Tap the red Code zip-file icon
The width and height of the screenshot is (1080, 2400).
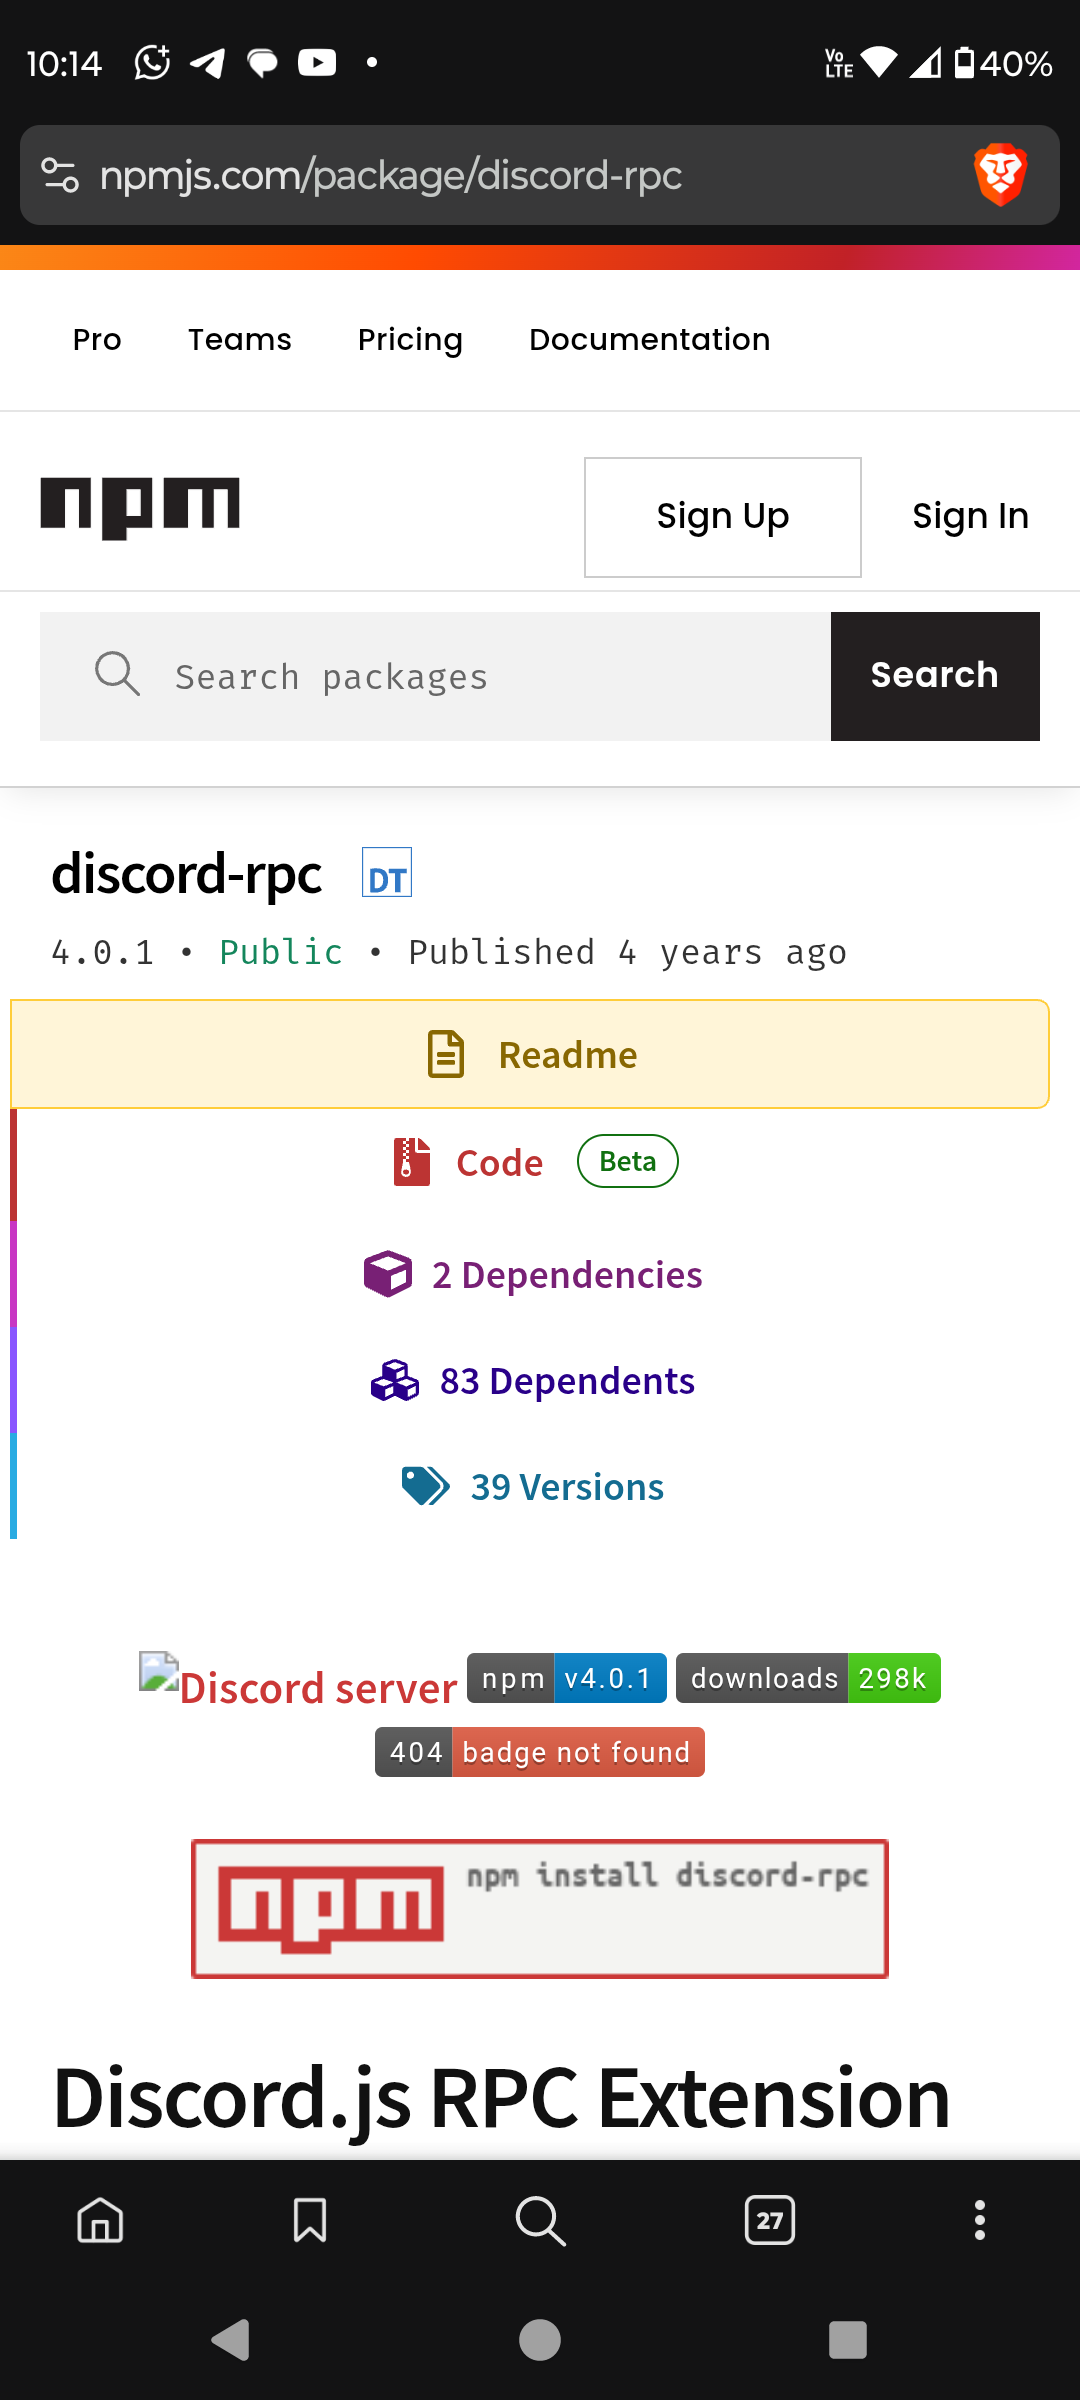411,1162
